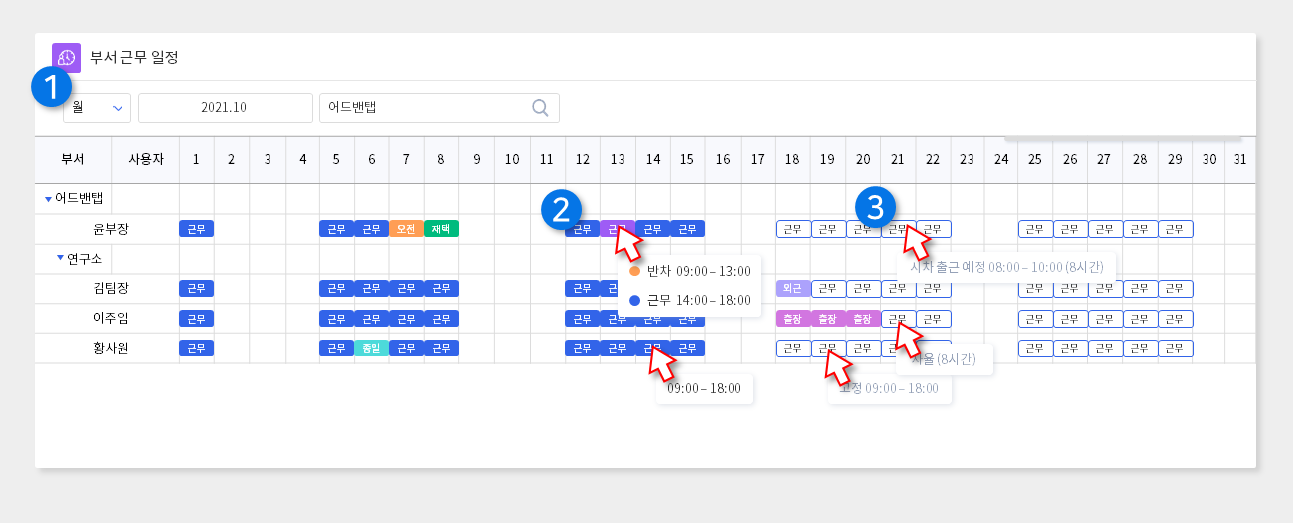Click the 2021.10 date field

225,108
